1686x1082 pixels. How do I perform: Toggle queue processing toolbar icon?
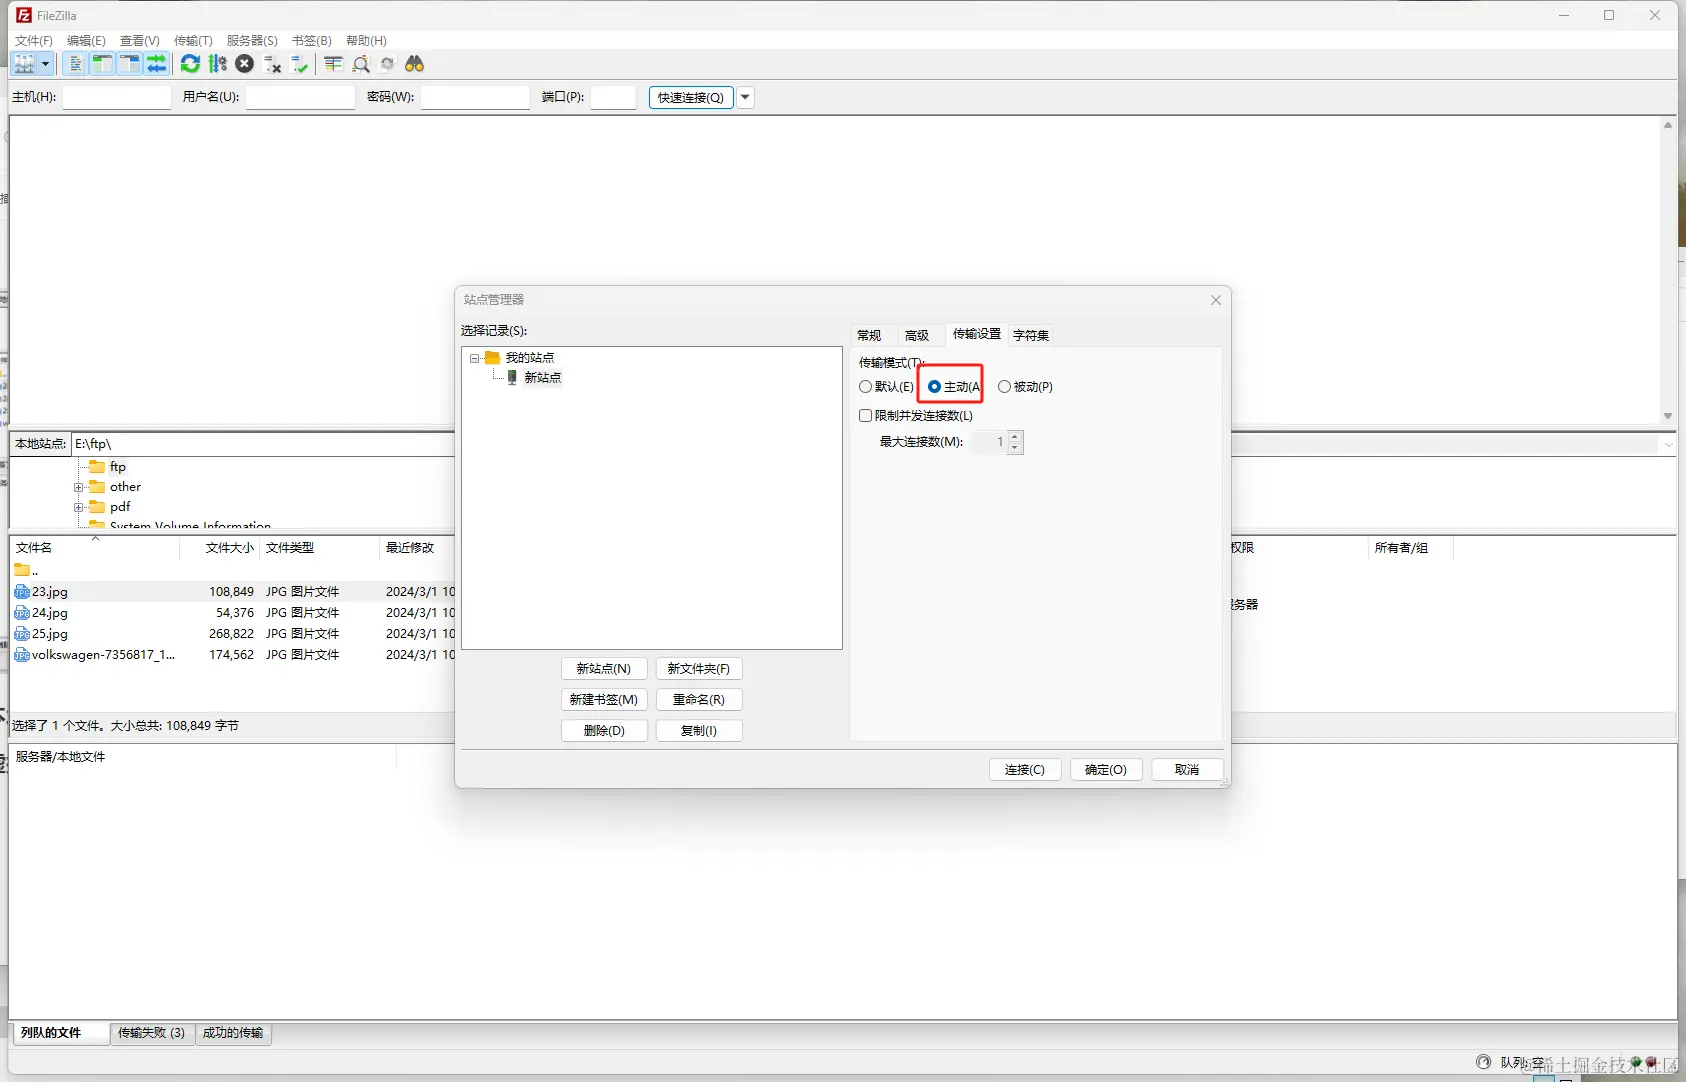click(x=217, y=64)
